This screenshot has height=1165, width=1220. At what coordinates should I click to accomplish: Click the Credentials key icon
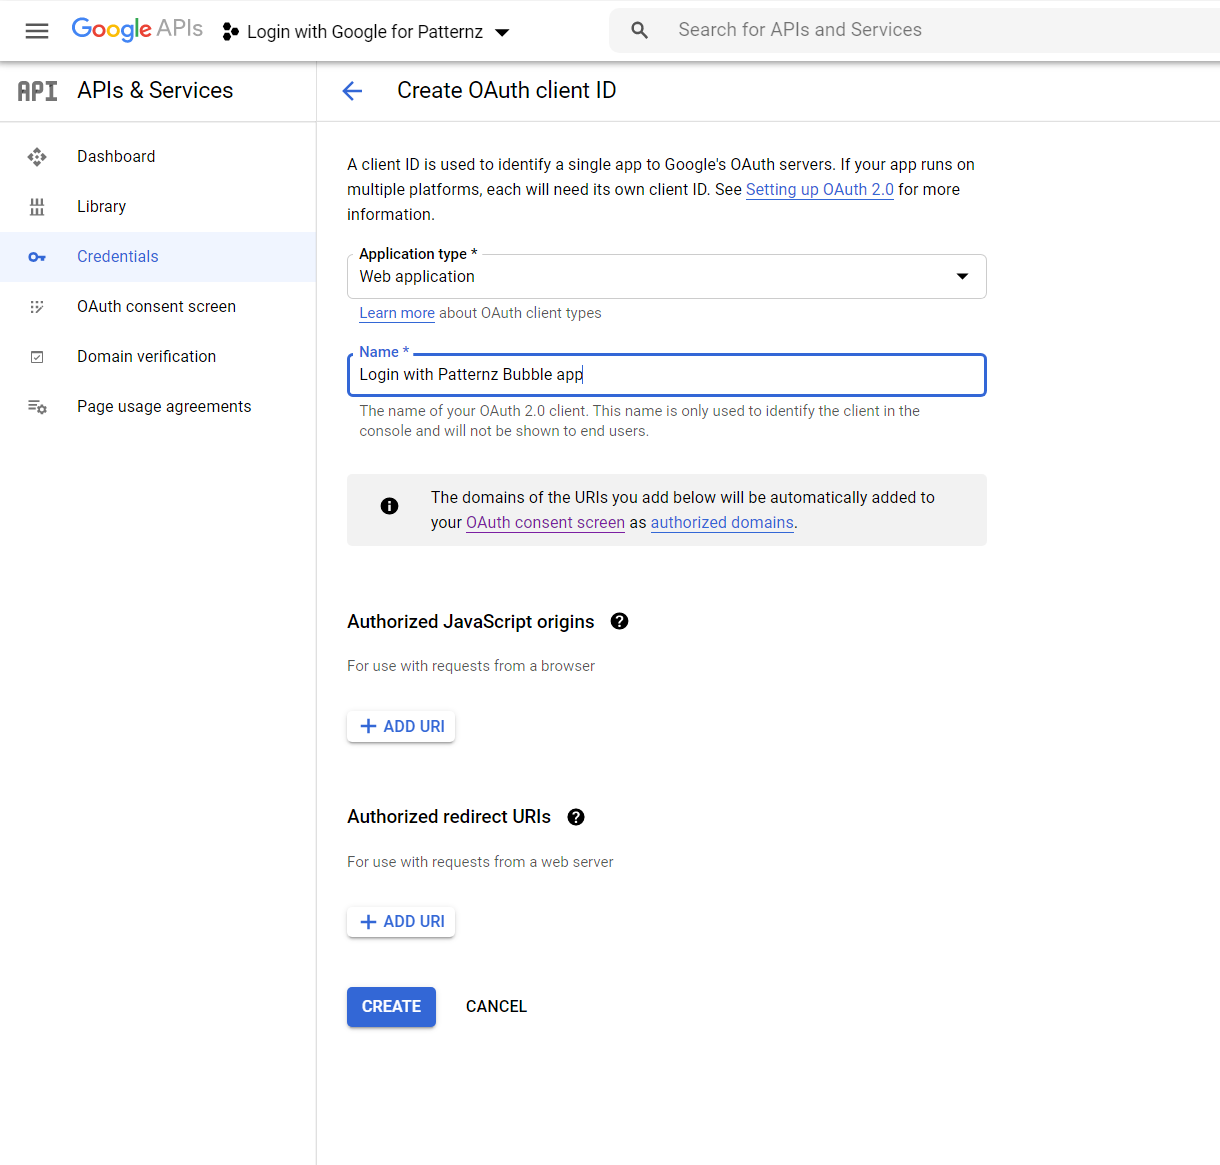click(x=37, y=257)
